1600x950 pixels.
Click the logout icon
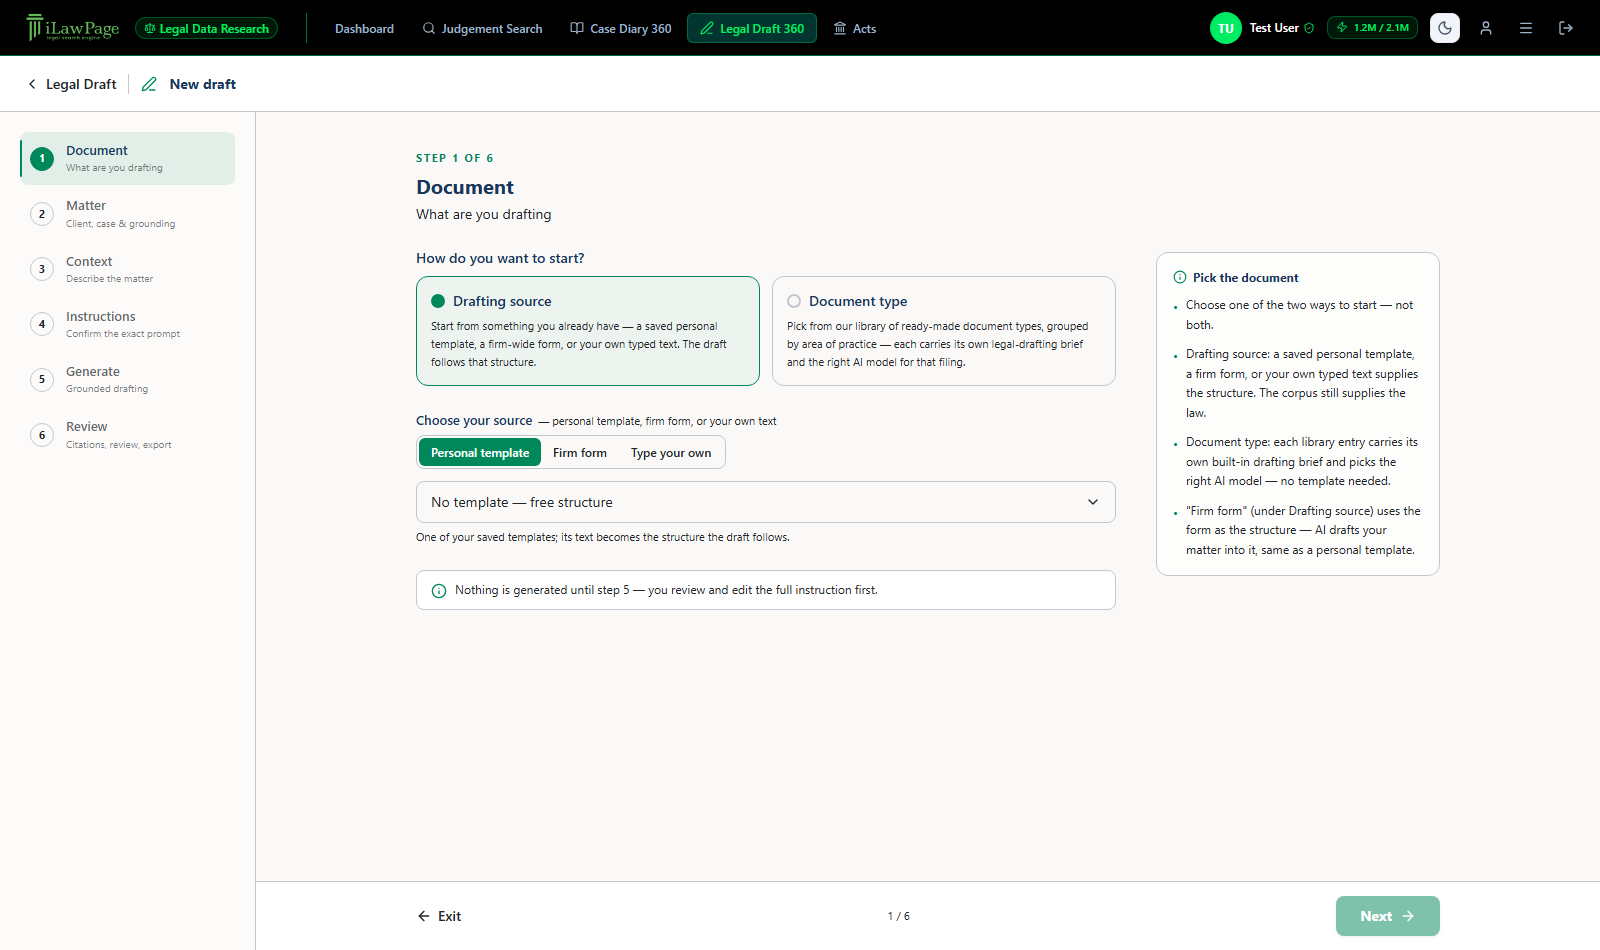[1566, 28]
